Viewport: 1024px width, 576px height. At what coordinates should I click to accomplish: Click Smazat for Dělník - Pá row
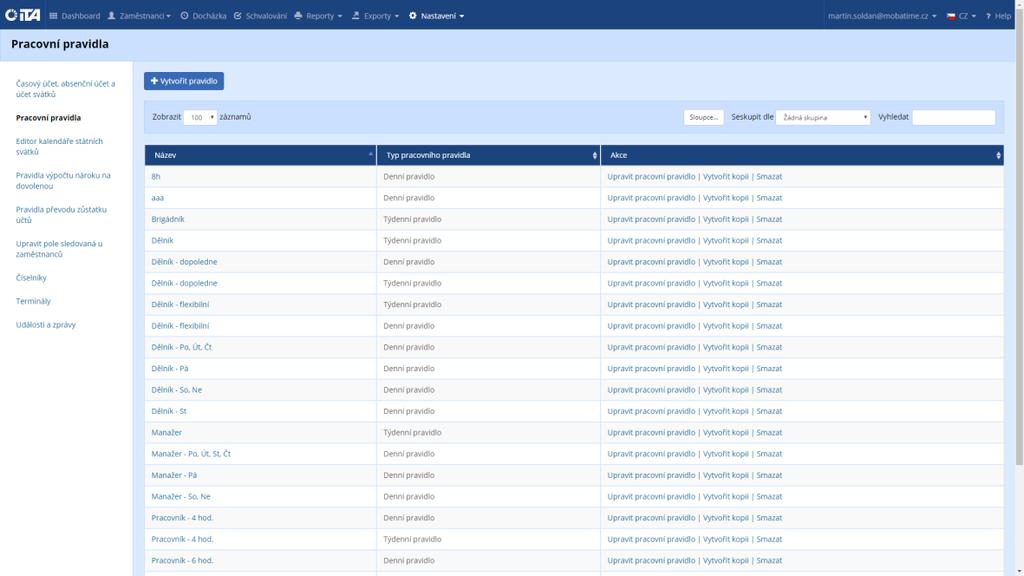click(769, 368)
